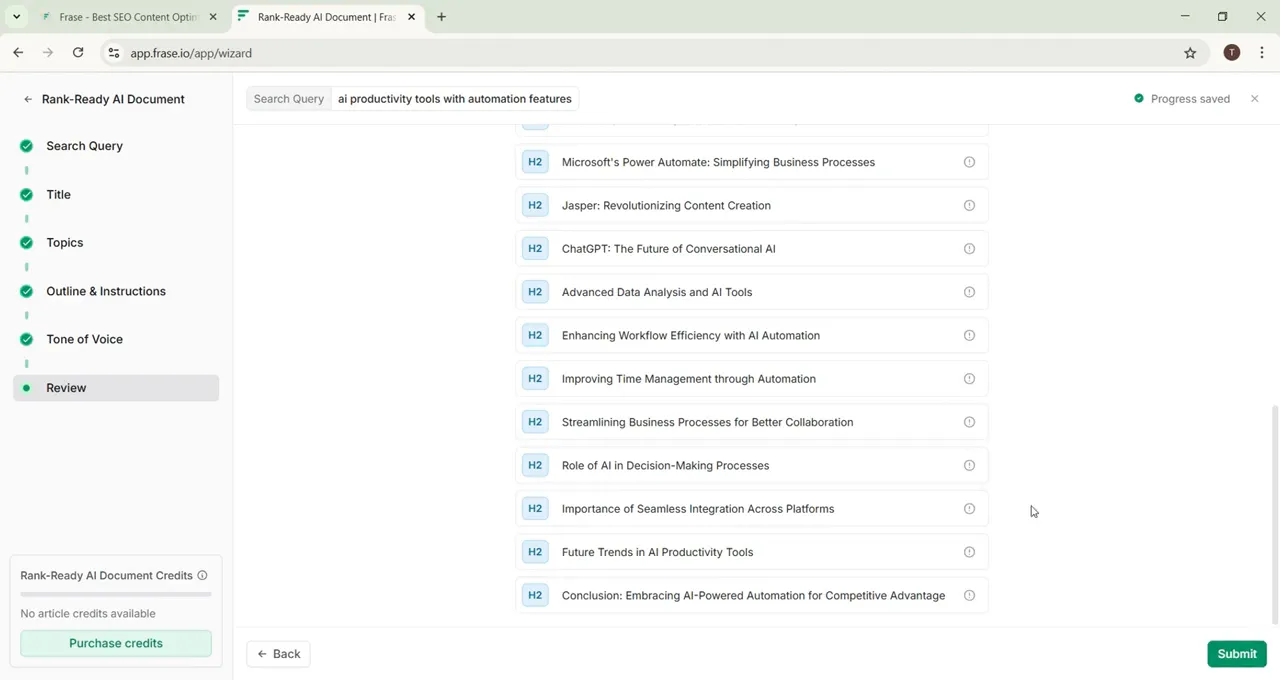This screenshot has width=1280, height=680.
Task: Dismiss the Progress saved notification
Action: coord(1254,99)
